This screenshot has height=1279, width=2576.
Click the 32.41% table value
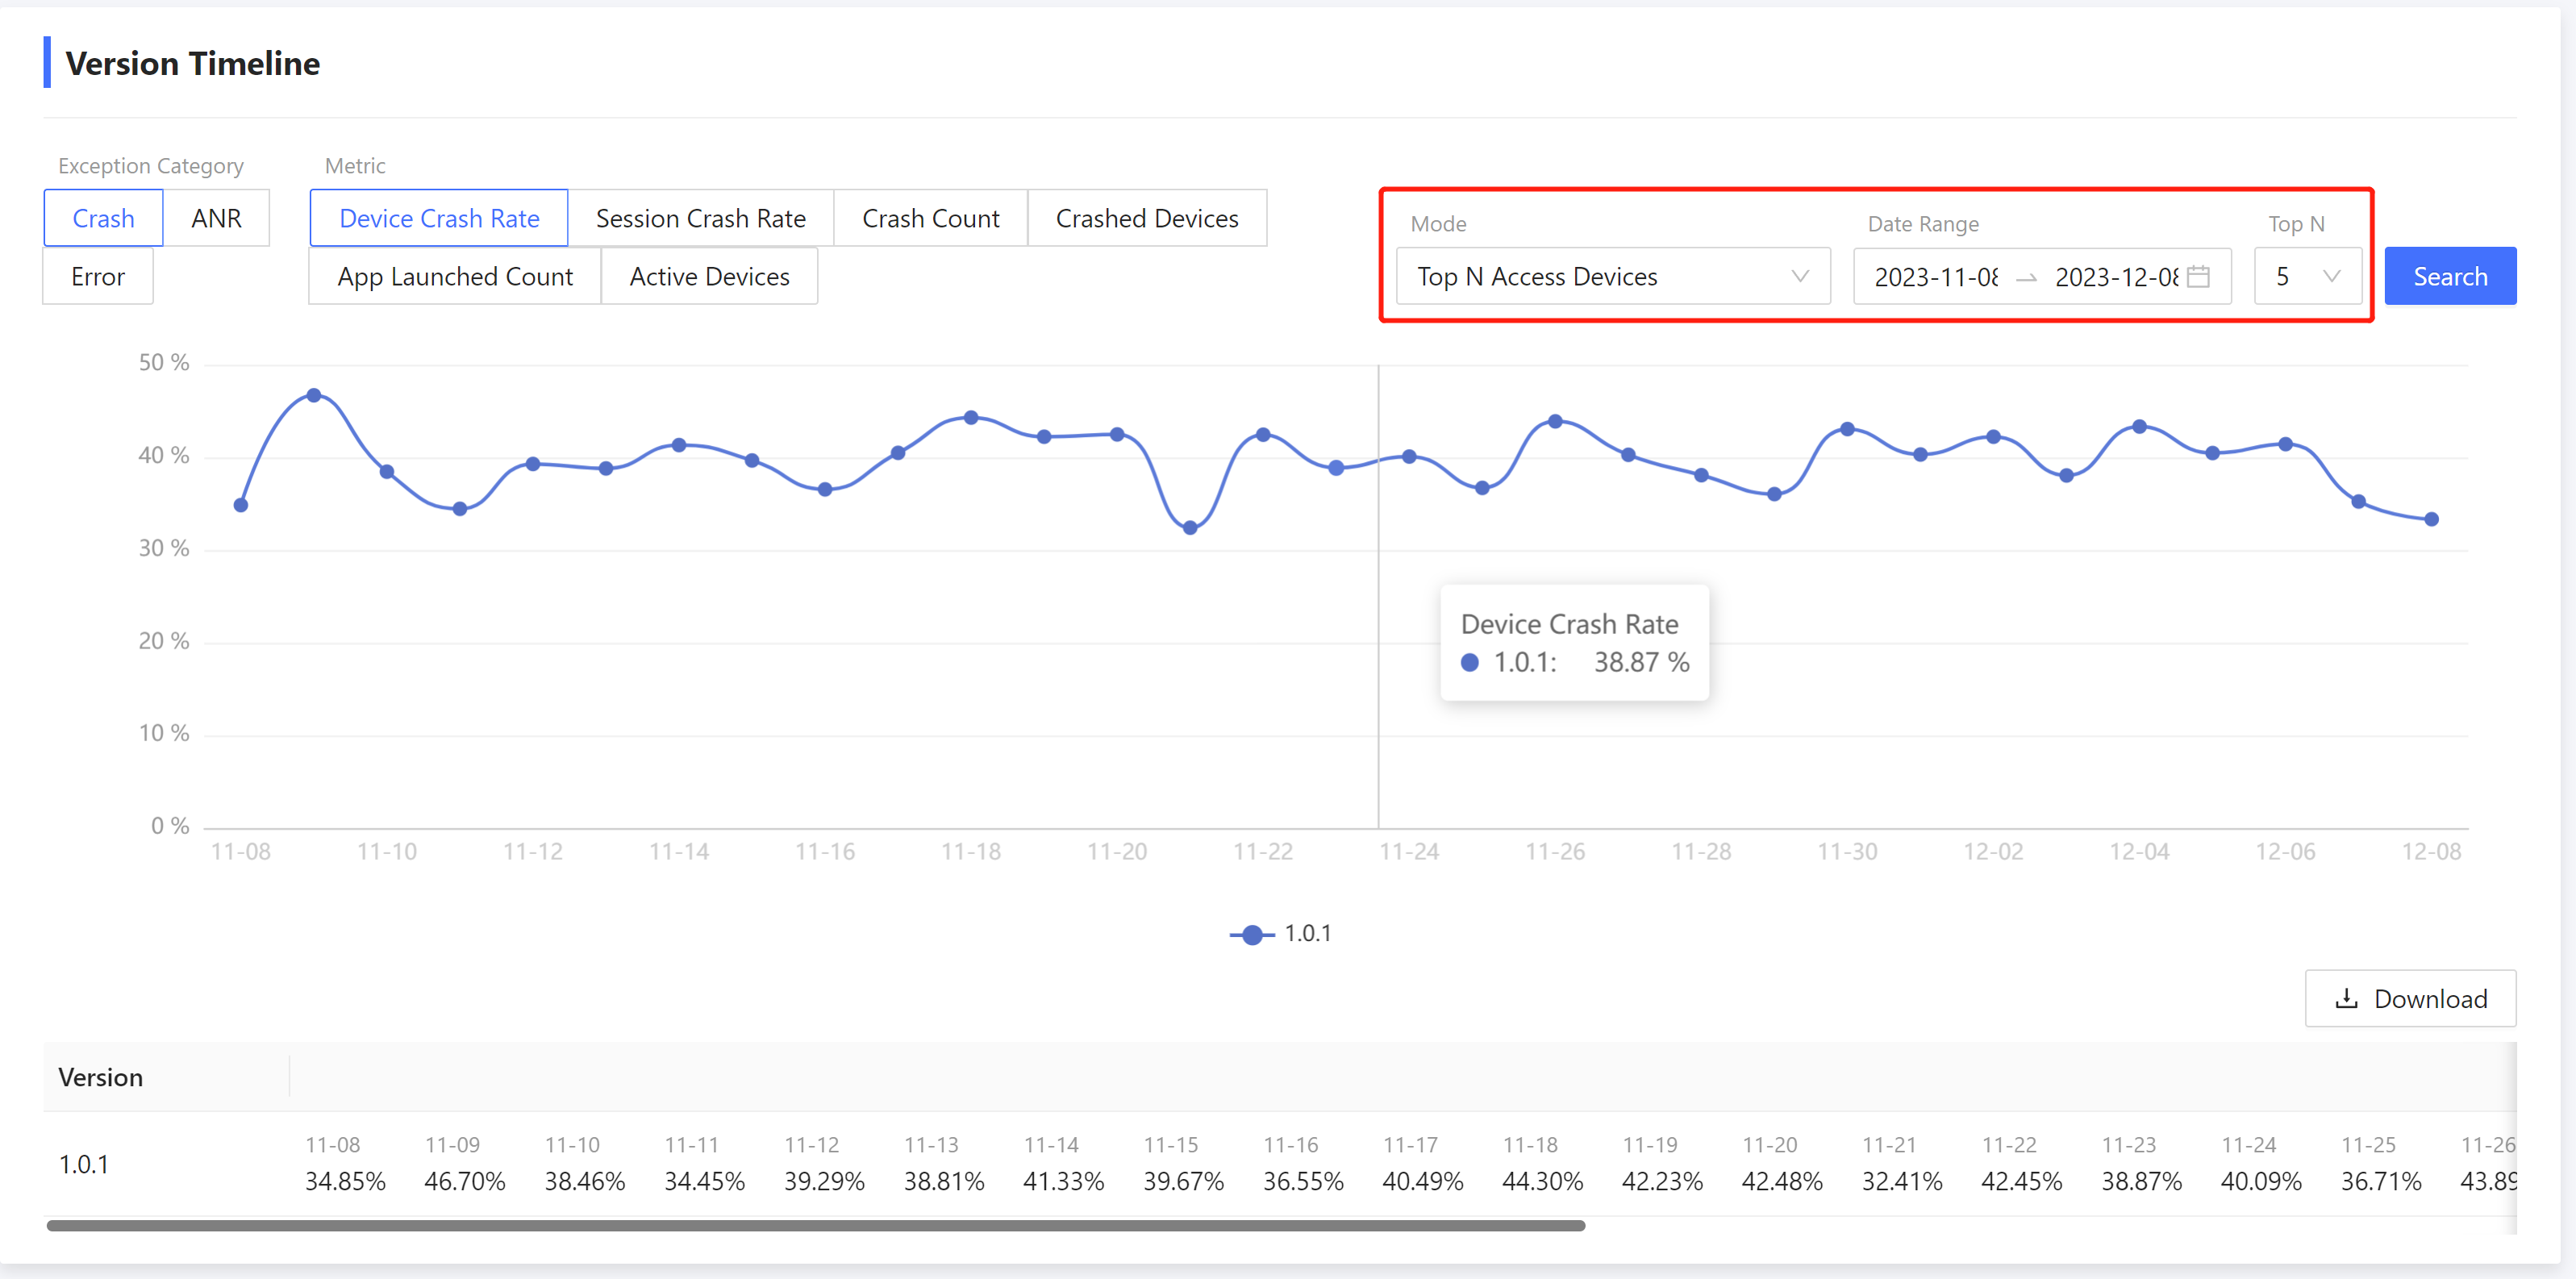point(1902,1181)
